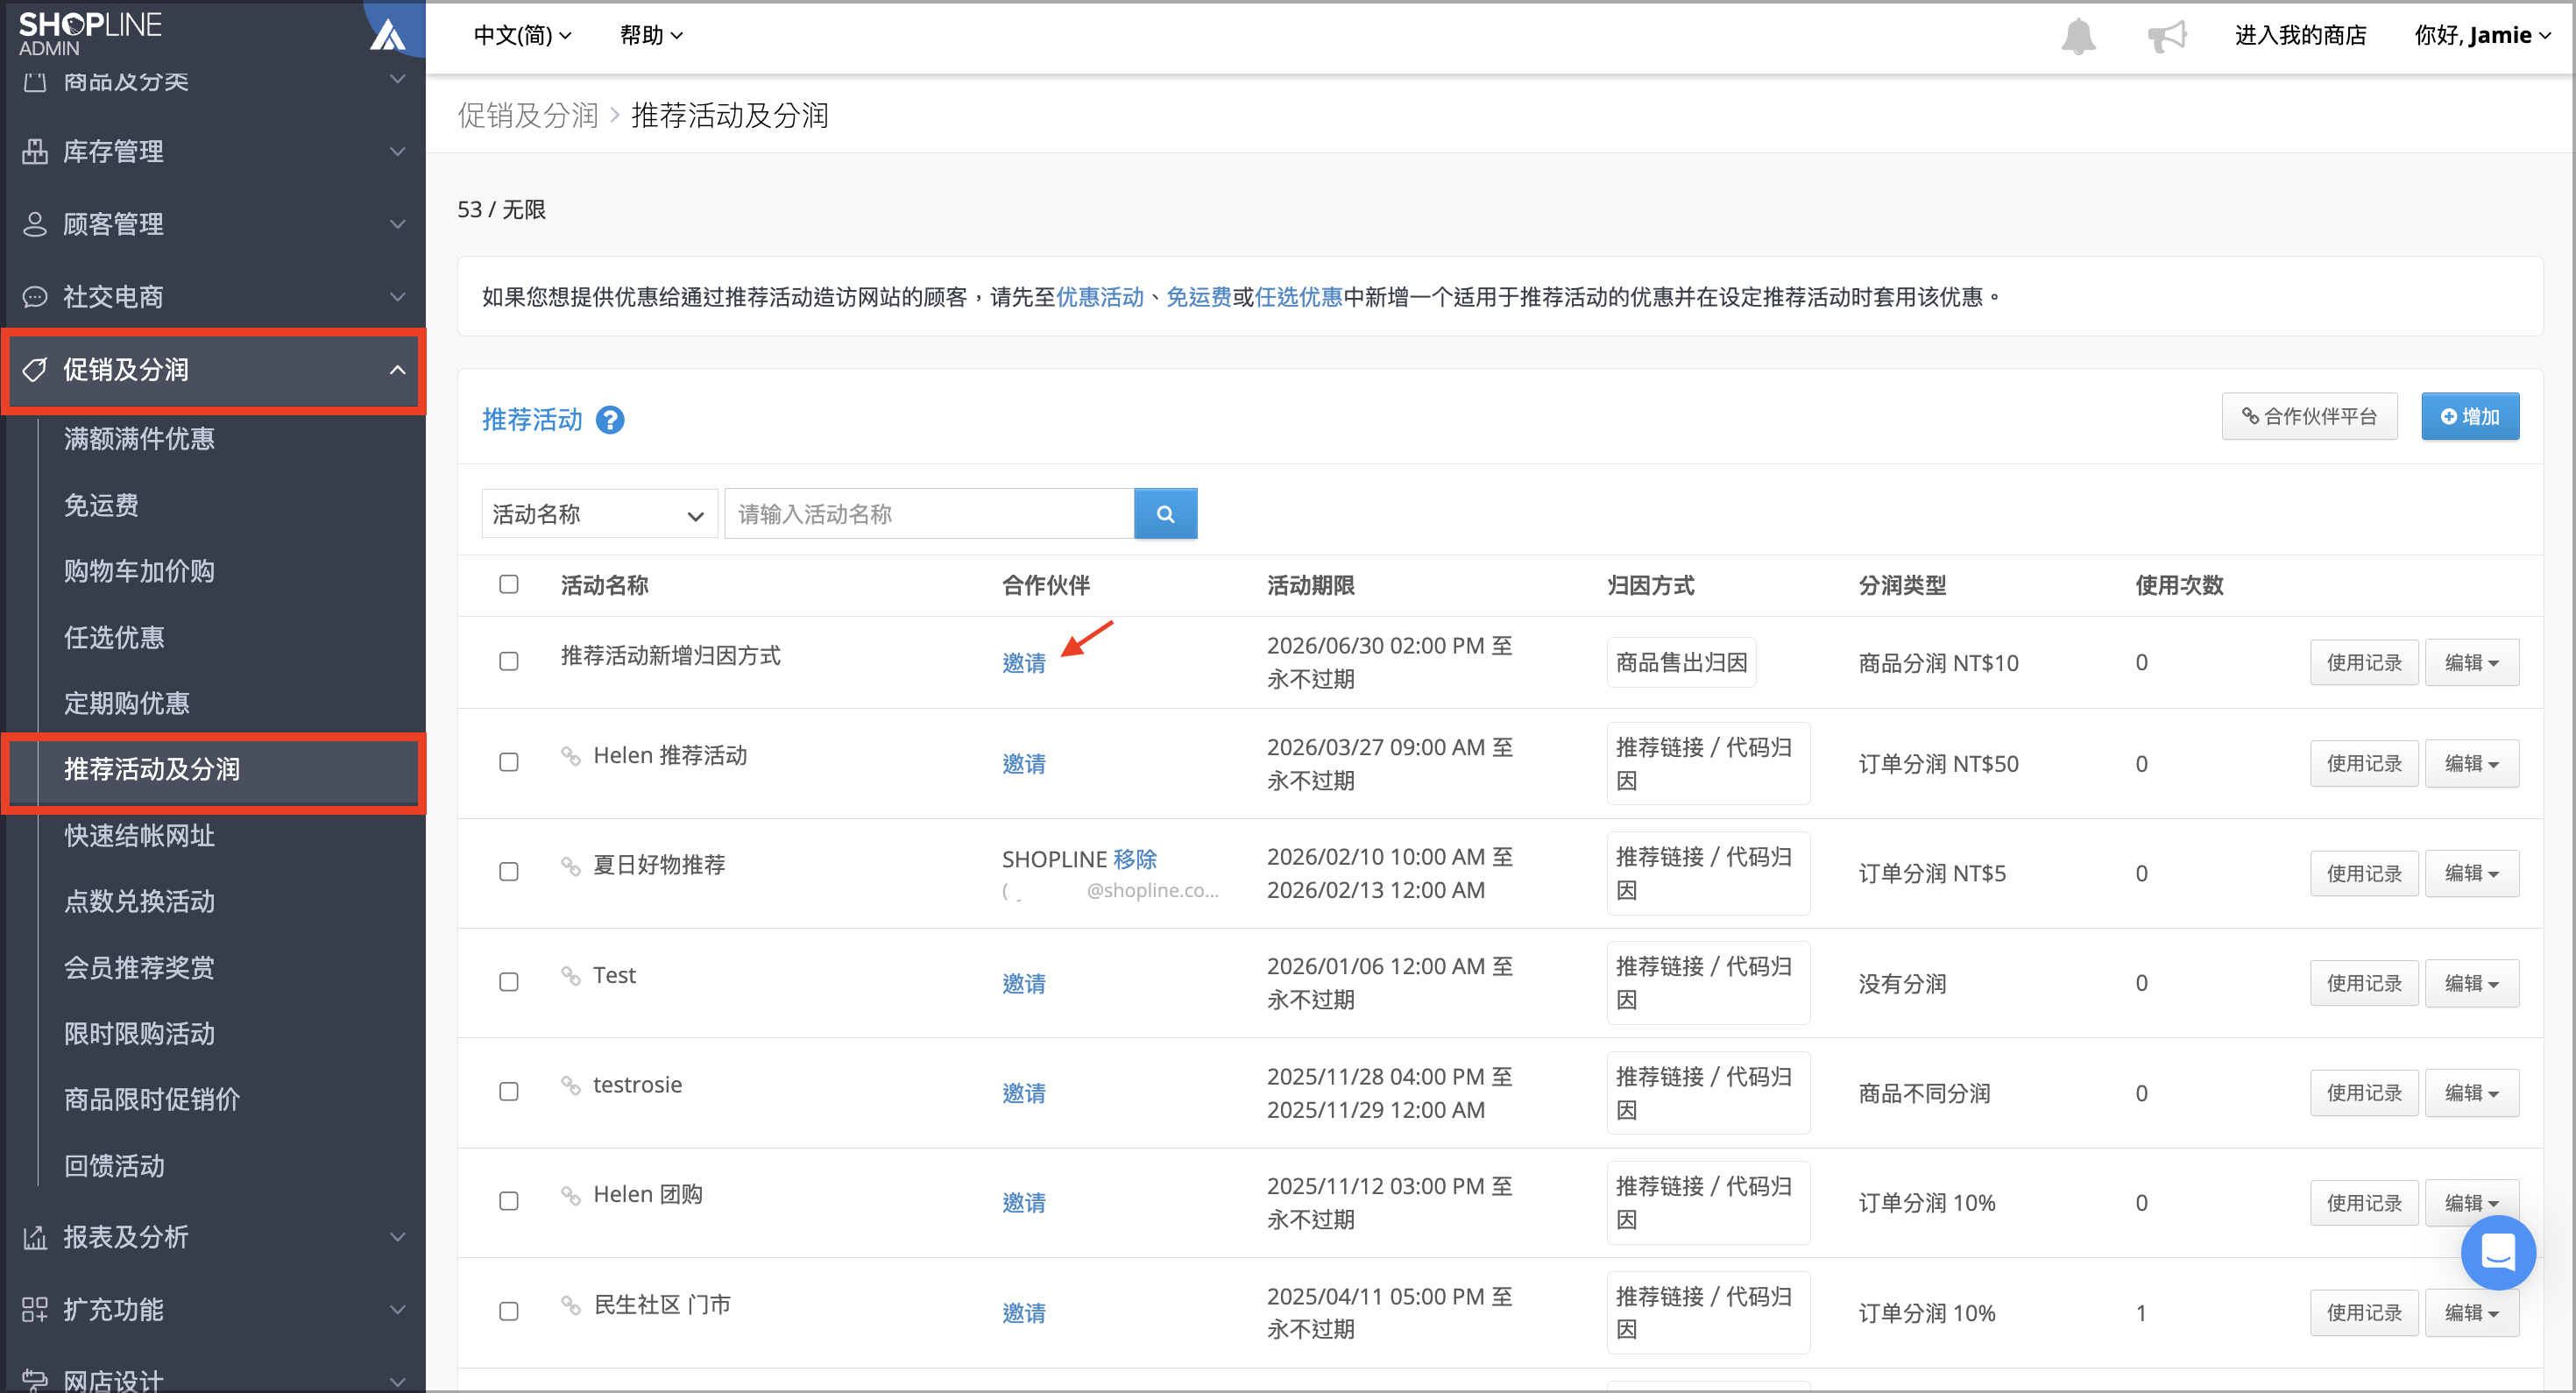The width and height of the screenshot is (2576, 1393).
Task: Open 编辑 dropdown for 夏日好物推荐
Action: (2471, 874)
